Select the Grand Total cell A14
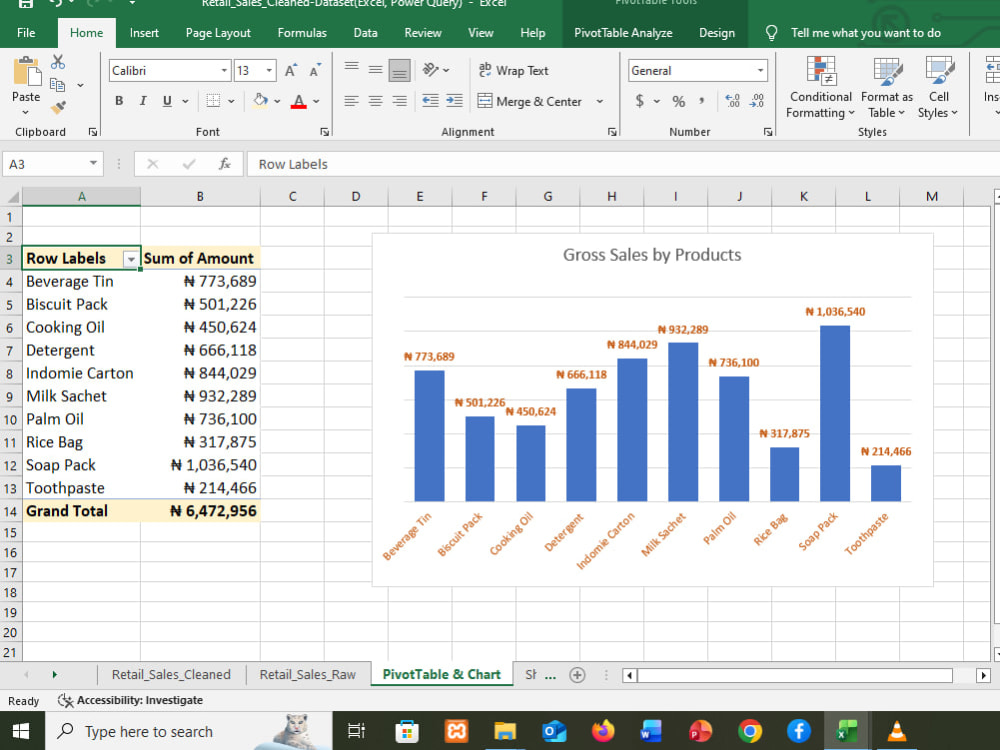Viewport: 1000px width, 750px height. point(81,511)
